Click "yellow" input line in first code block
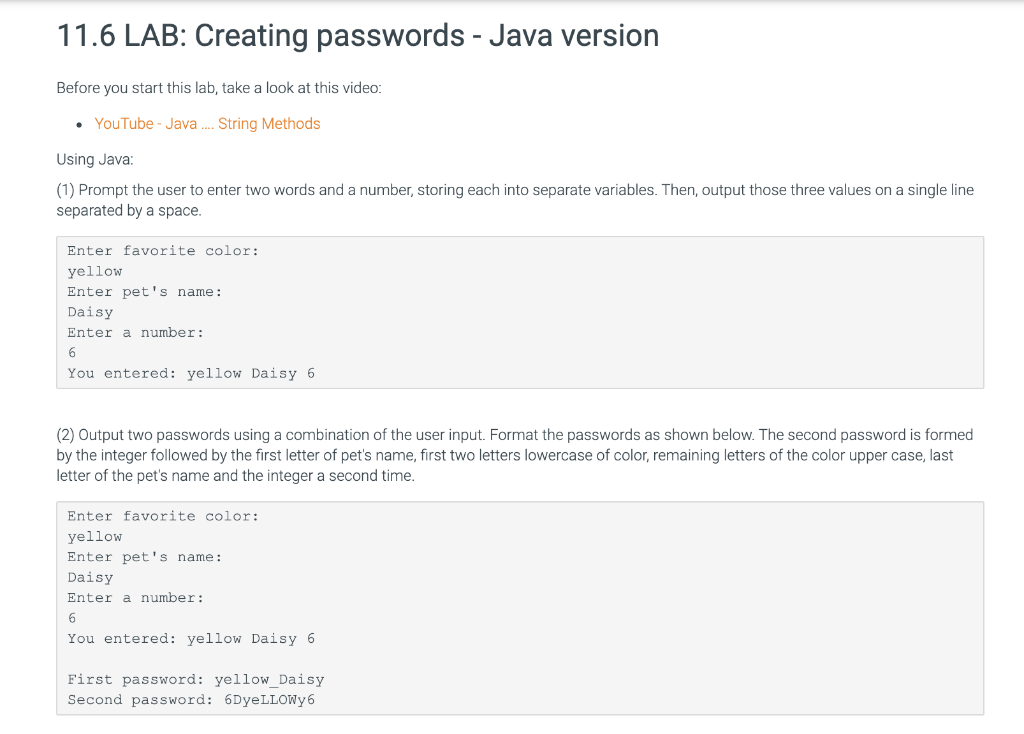The image size is (1024, 734). [95, 271]
